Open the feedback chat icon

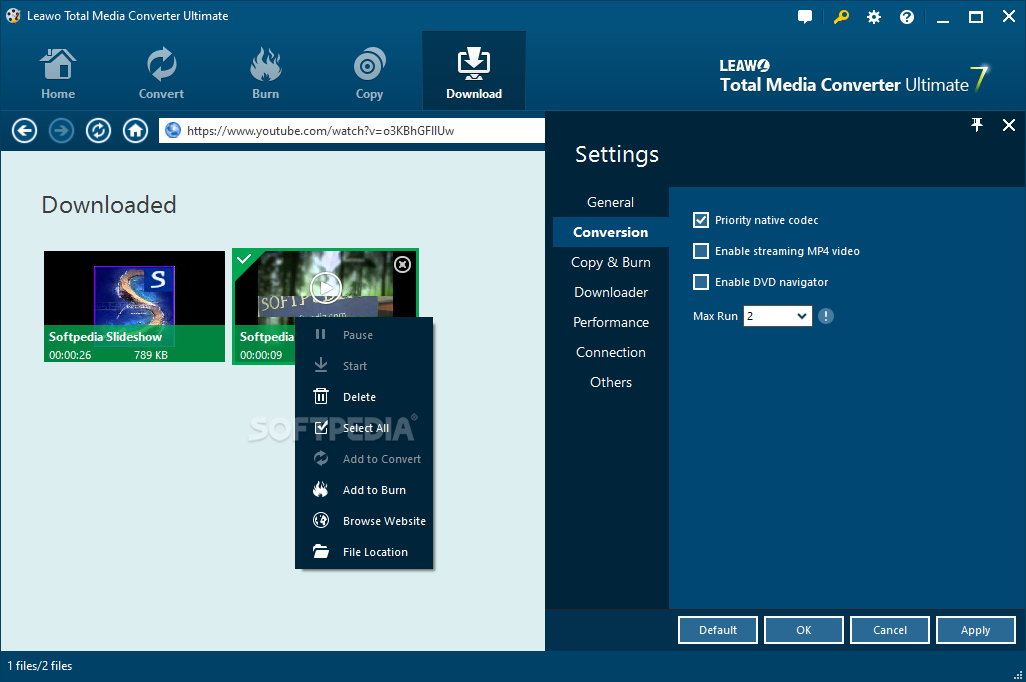(805, 17)
